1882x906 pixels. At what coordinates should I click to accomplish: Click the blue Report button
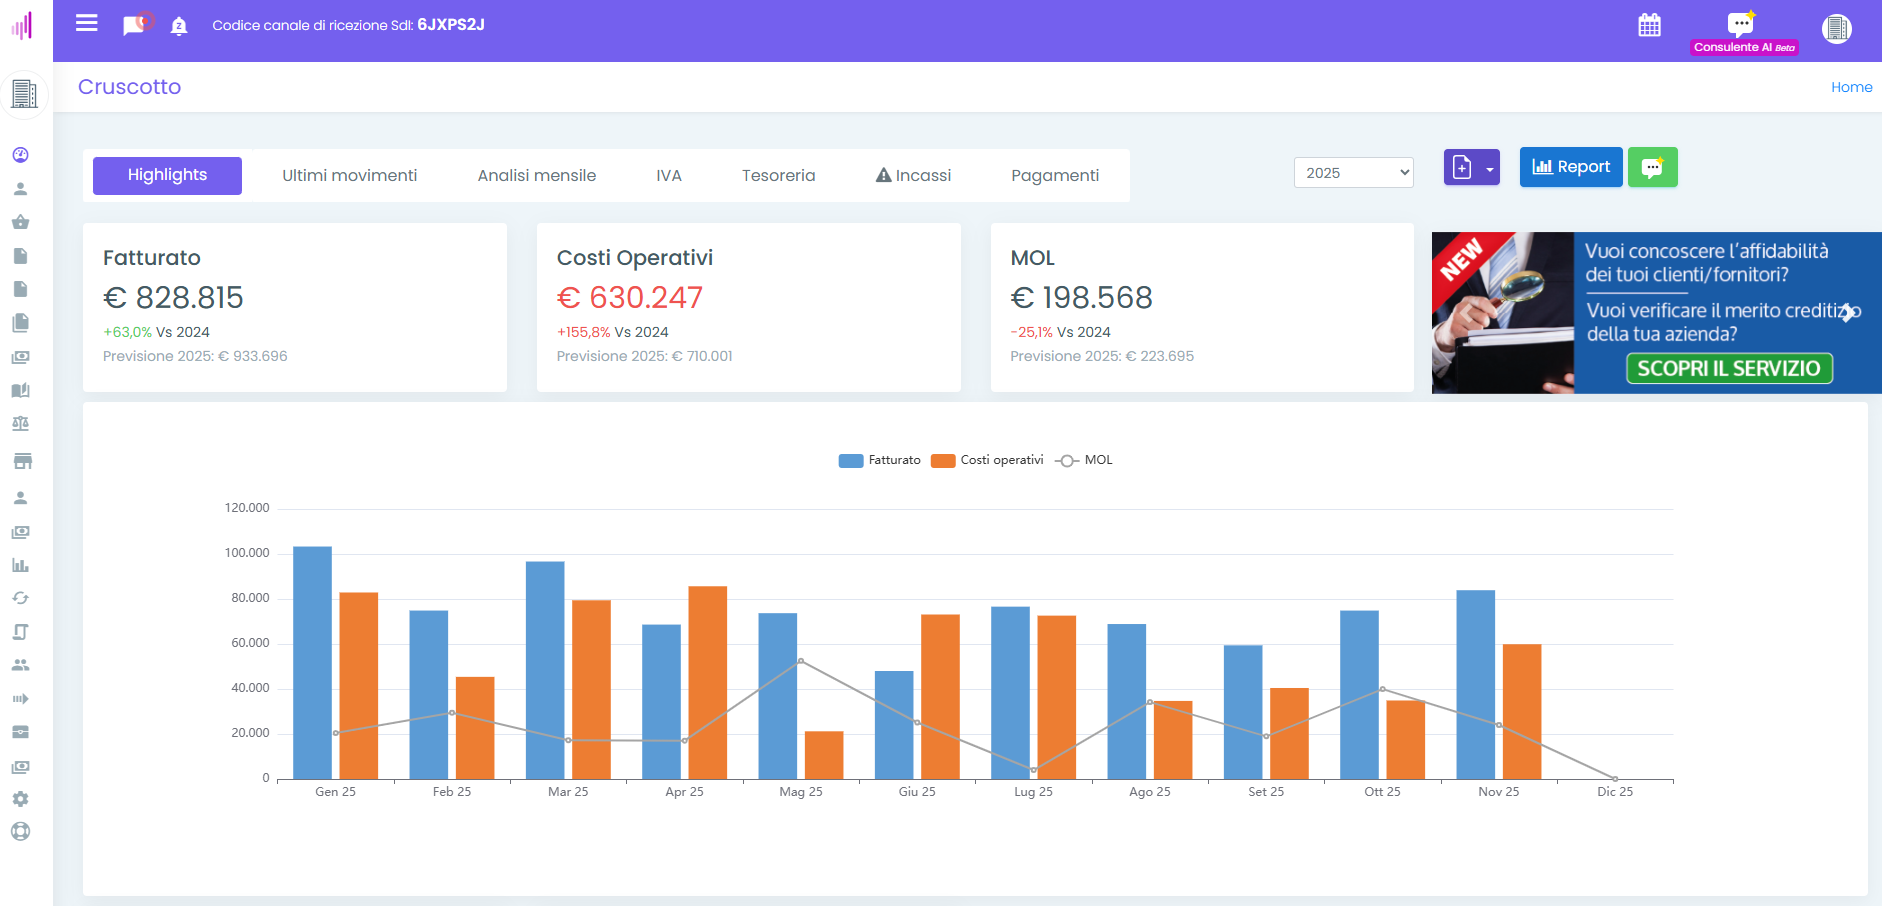[x=1571, y=167]
